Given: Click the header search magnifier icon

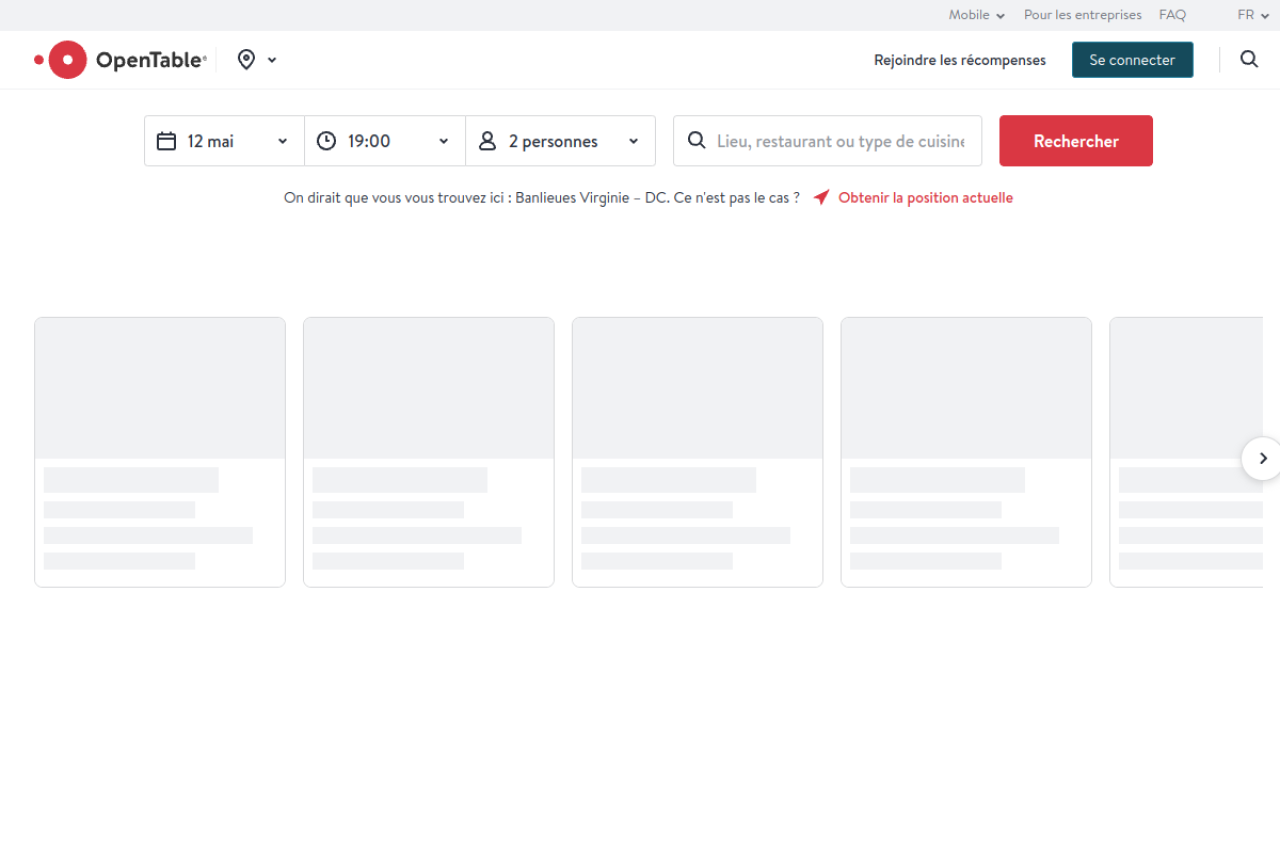Looking at the screenshot, I should tap(1249, 59).
